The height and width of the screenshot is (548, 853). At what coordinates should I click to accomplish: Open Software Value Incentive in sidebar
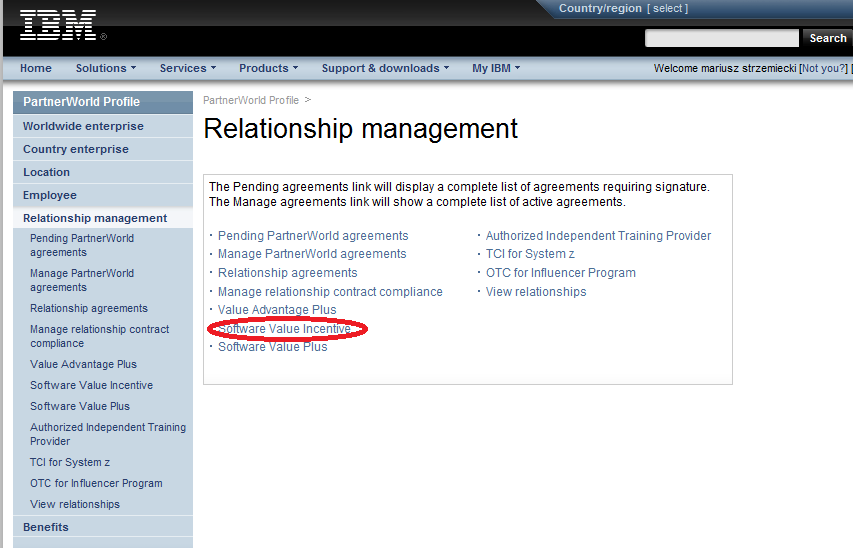tap(91, 385)
